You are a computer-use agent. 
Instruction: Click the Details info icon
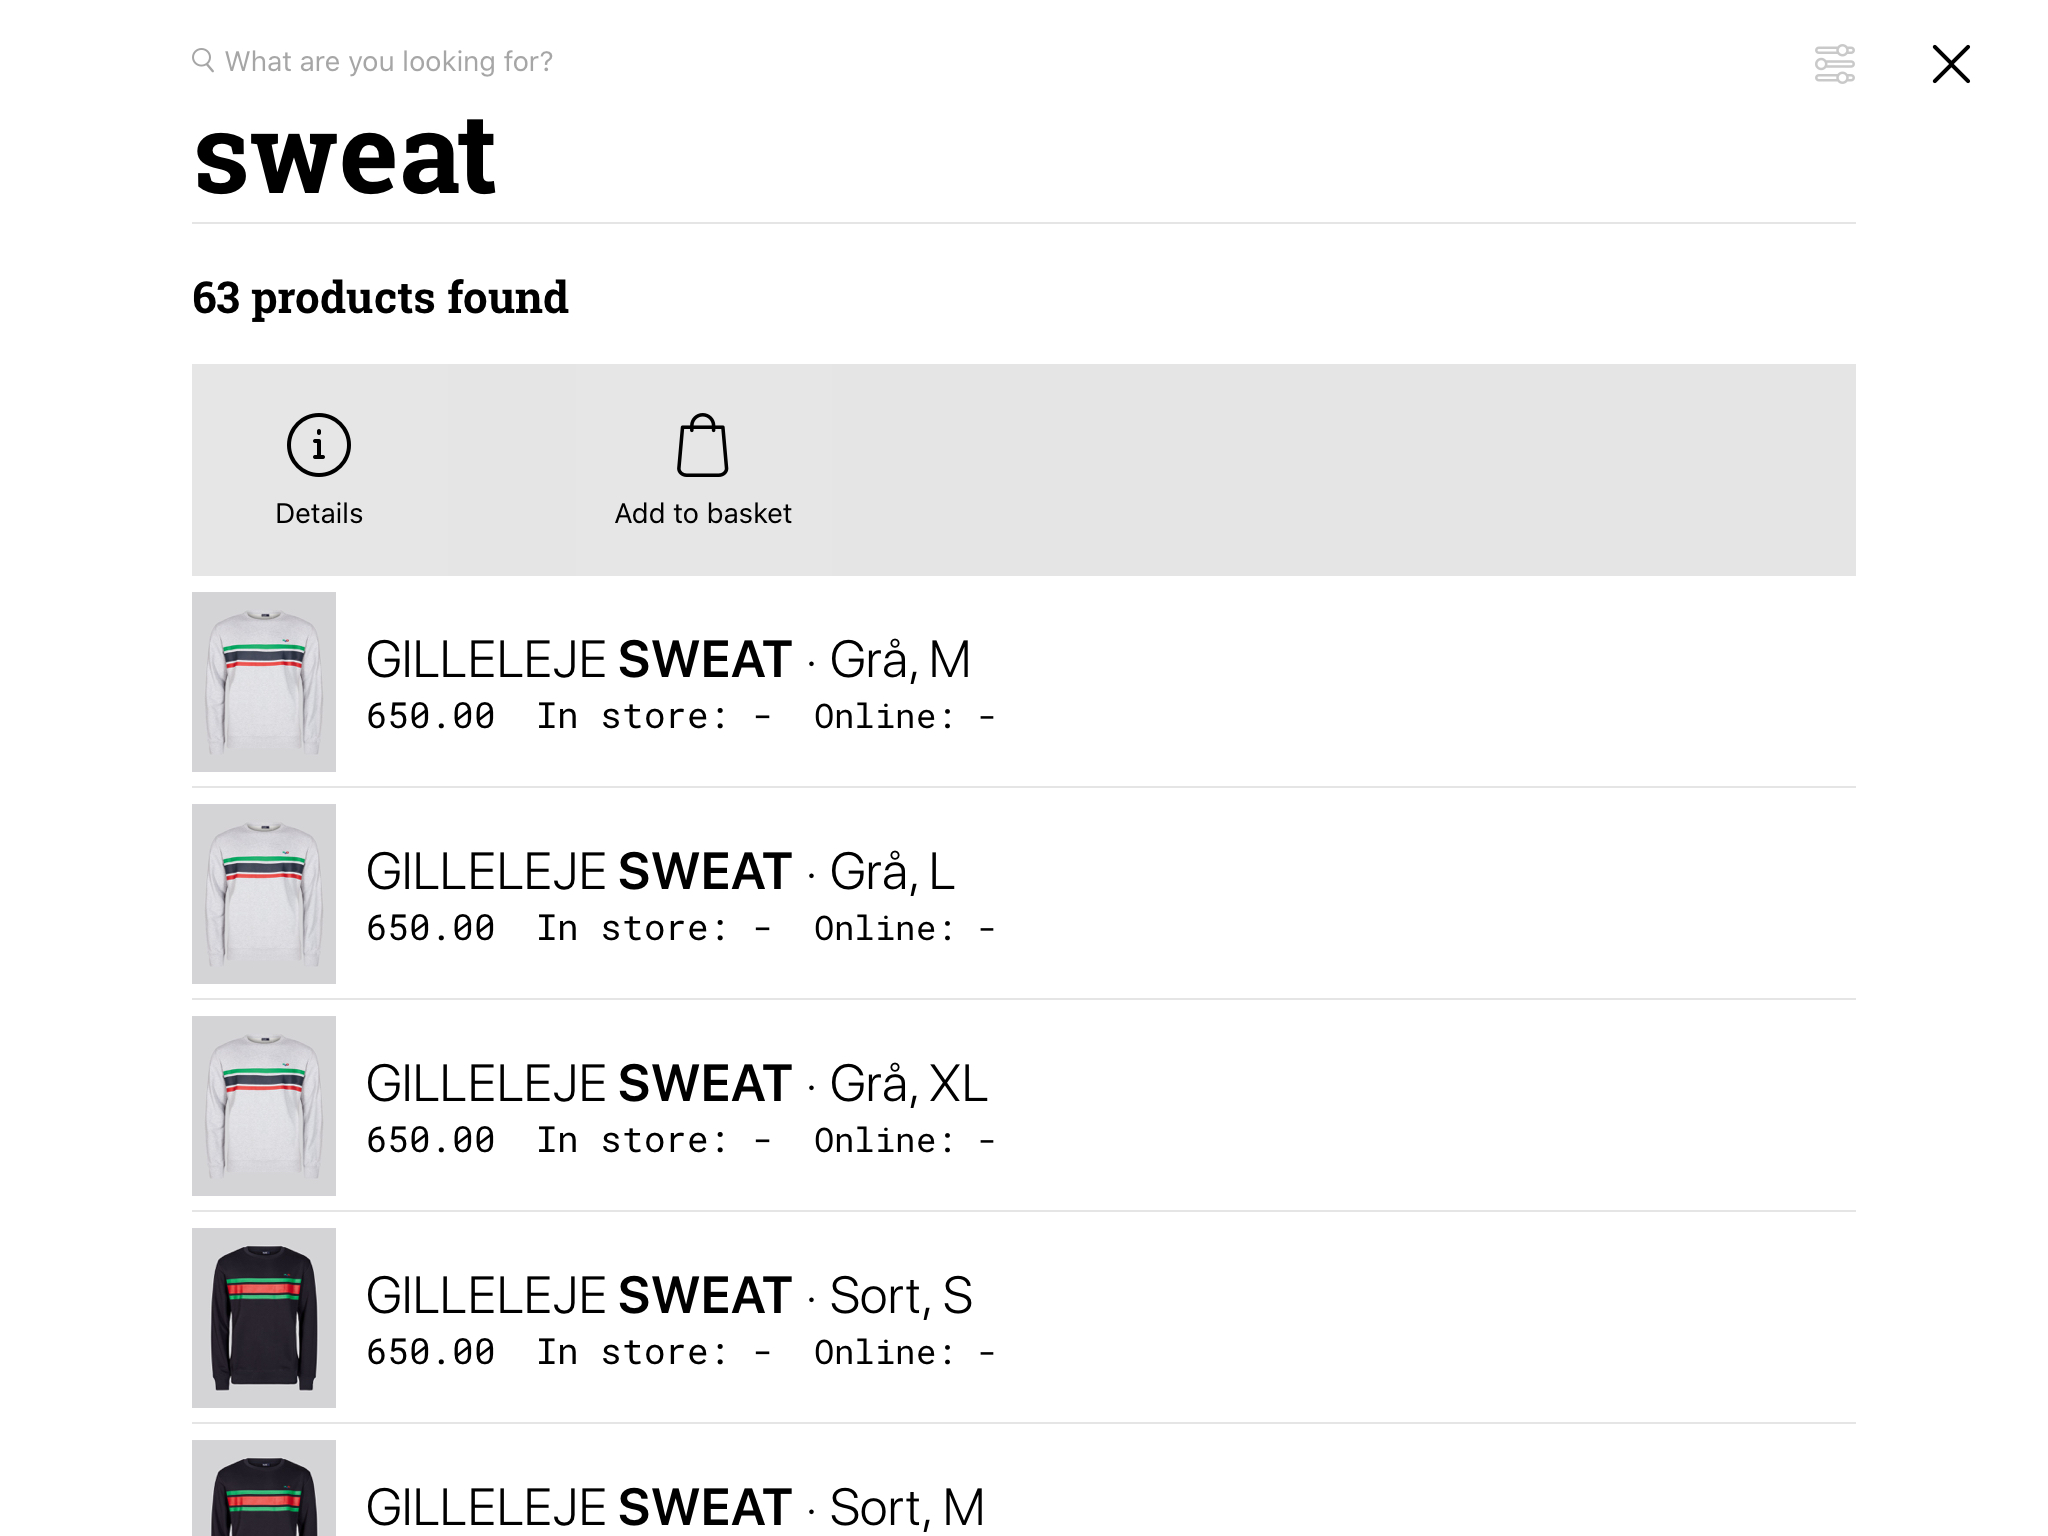click(x=319, y=445)
